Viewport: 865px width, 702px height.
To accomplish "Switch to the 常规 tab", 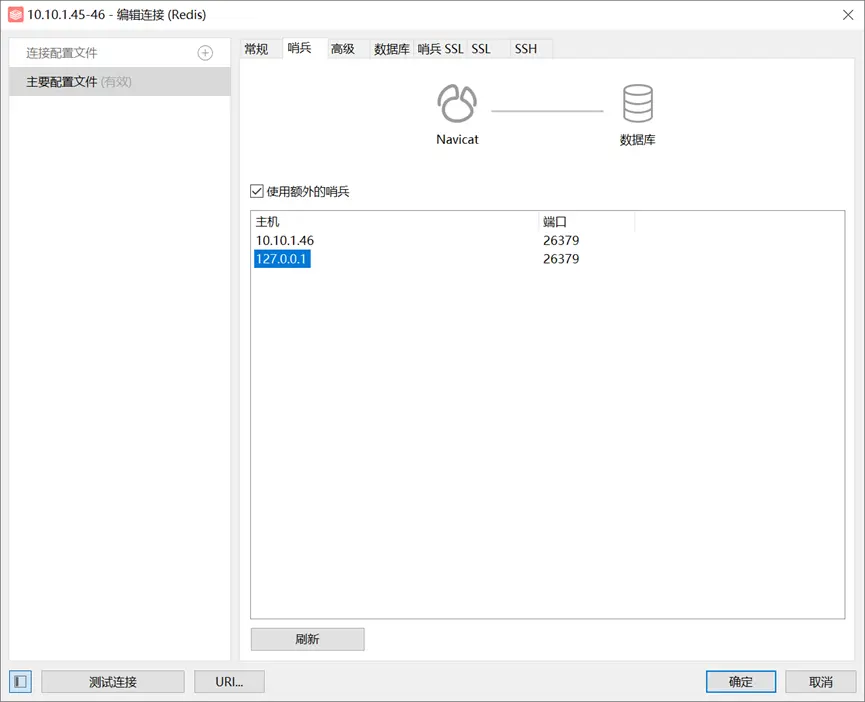I will pos(259,47).
